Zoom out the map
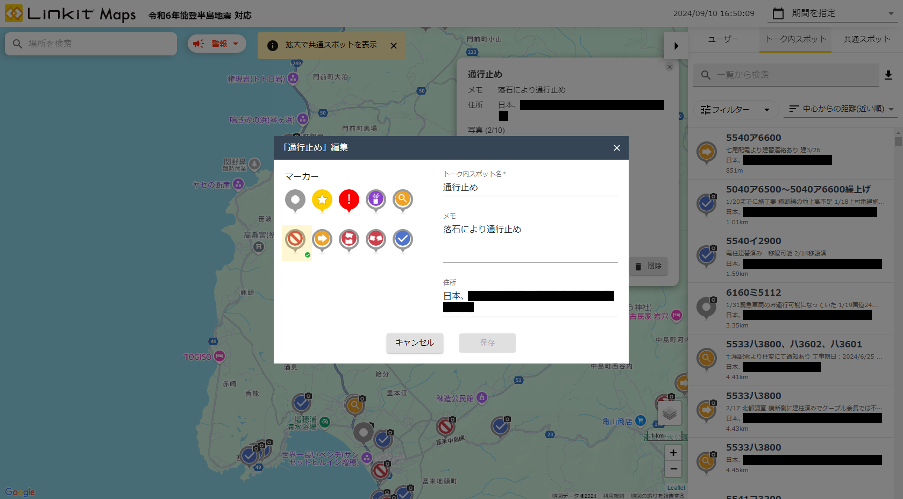This screenshot has height=499, width=903. (x=673, y=470)
